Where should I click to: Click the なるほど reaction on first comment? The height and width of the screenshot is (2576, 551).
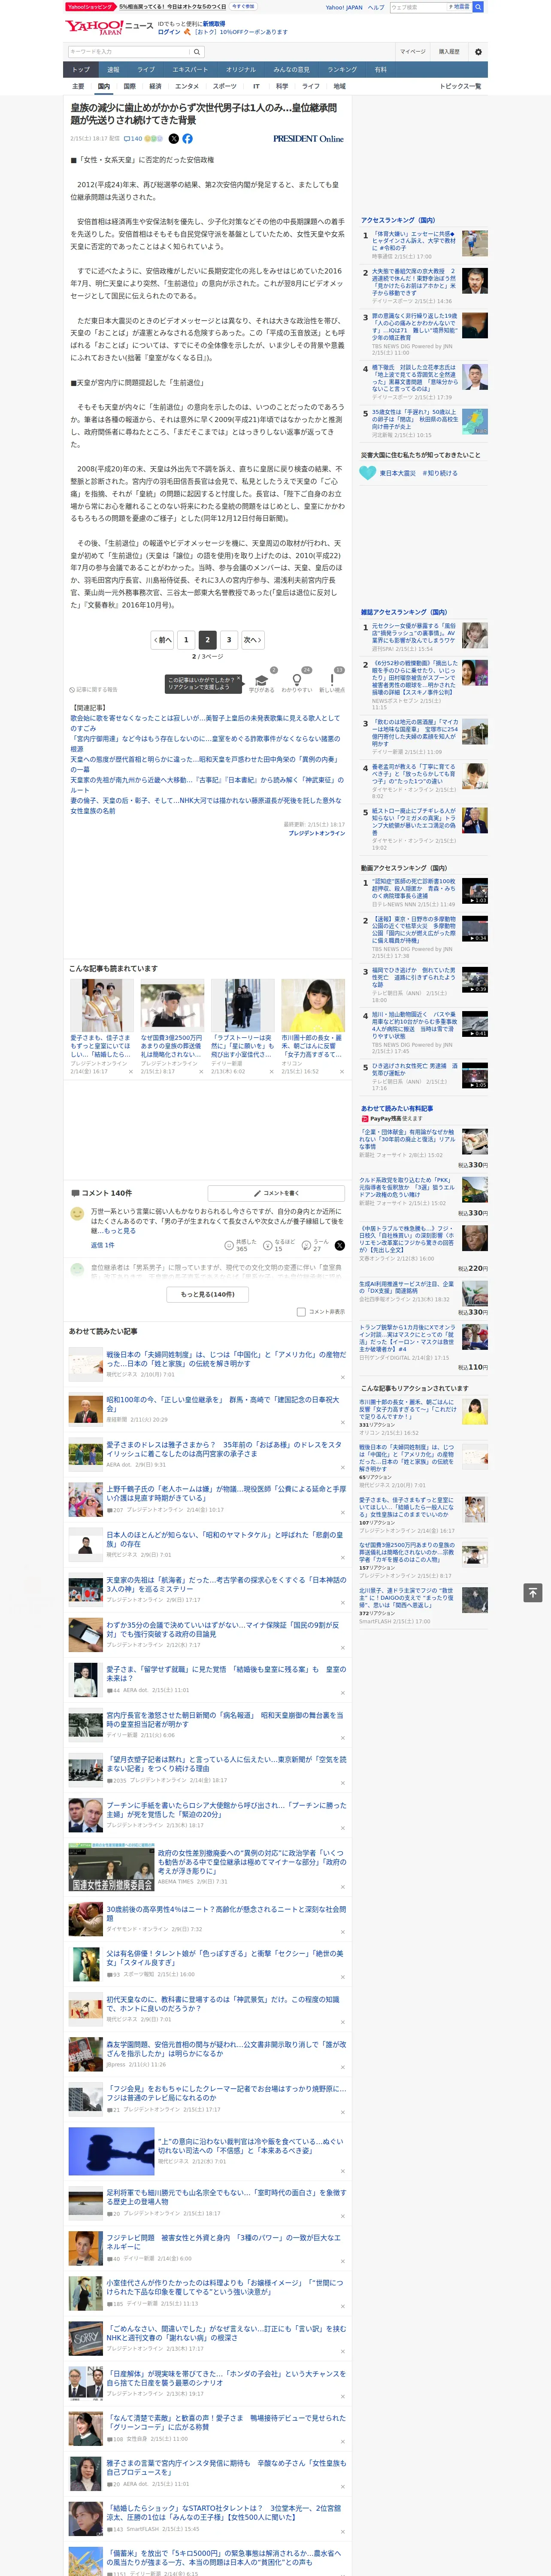pyautogui.click(x=280, y=1245)
